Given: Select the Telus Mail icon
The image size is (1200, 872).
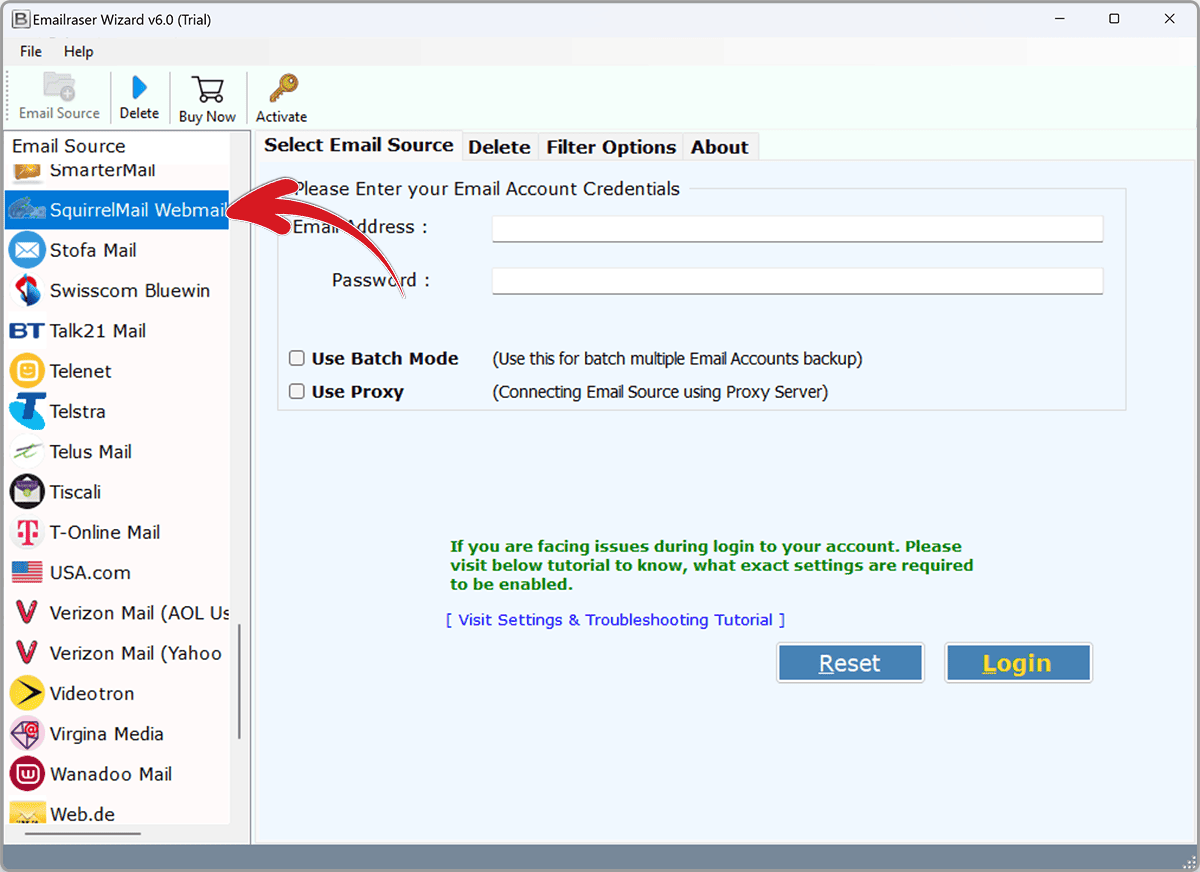Looking at the screenshot, I should click(x=27, y=452).
